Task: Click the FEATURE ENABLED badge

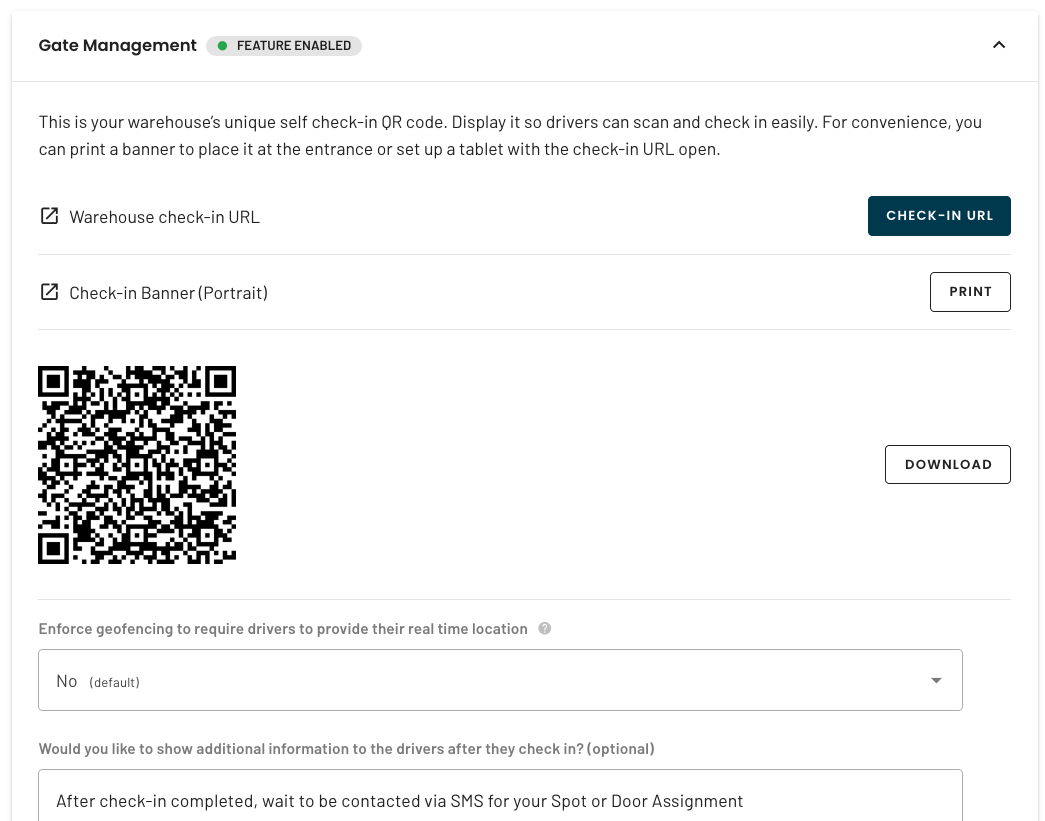Action: [284, 46]
